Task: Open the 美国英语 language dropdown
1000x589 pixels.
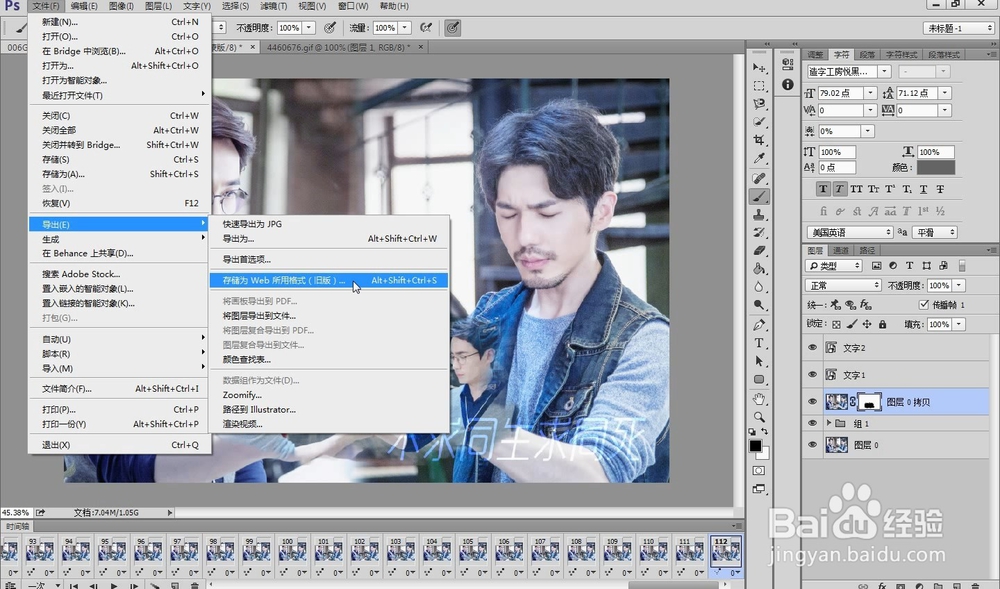Action: tap(849, 233)
